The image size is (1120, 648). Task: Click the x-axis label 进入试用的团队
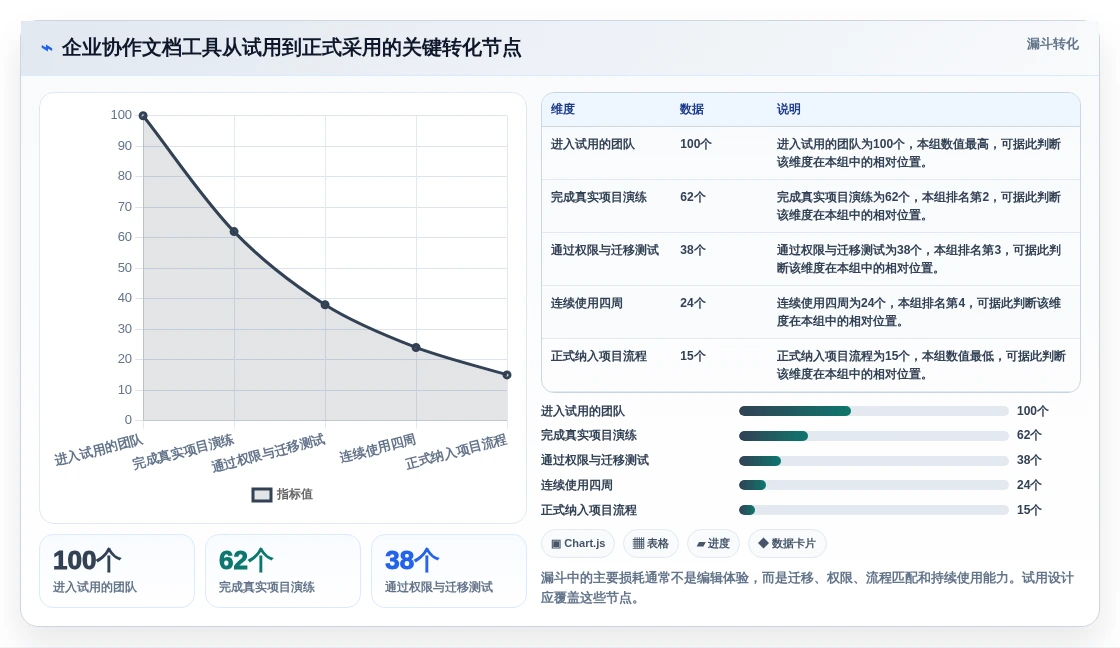pos(99,450)
